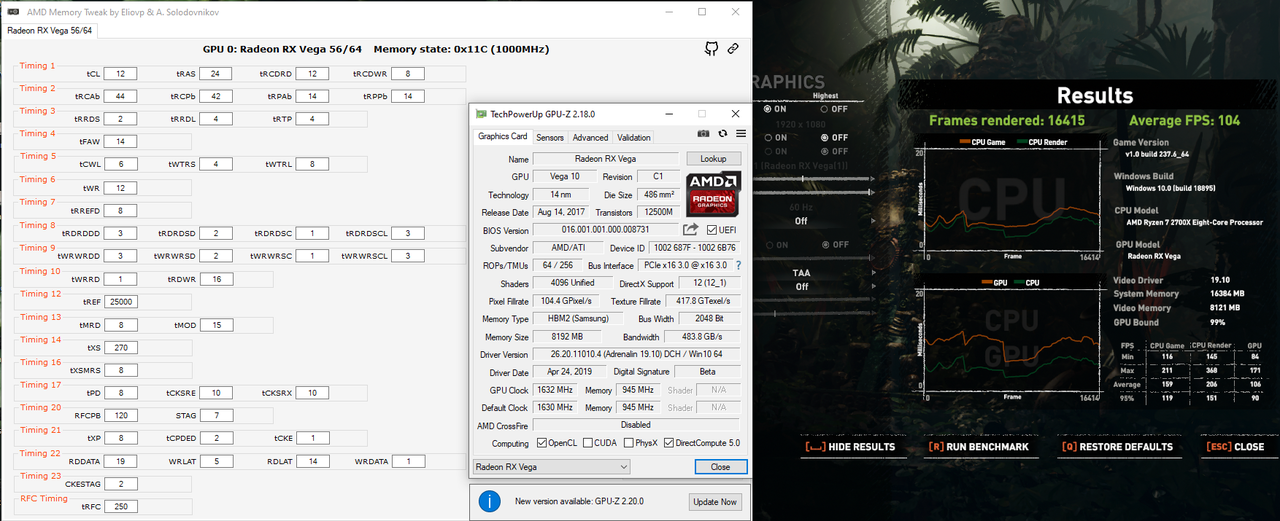Click the CKESTAG value field
Viewport: 1280px width, 521px height.
pyautogui.click(x=120, y=484)
